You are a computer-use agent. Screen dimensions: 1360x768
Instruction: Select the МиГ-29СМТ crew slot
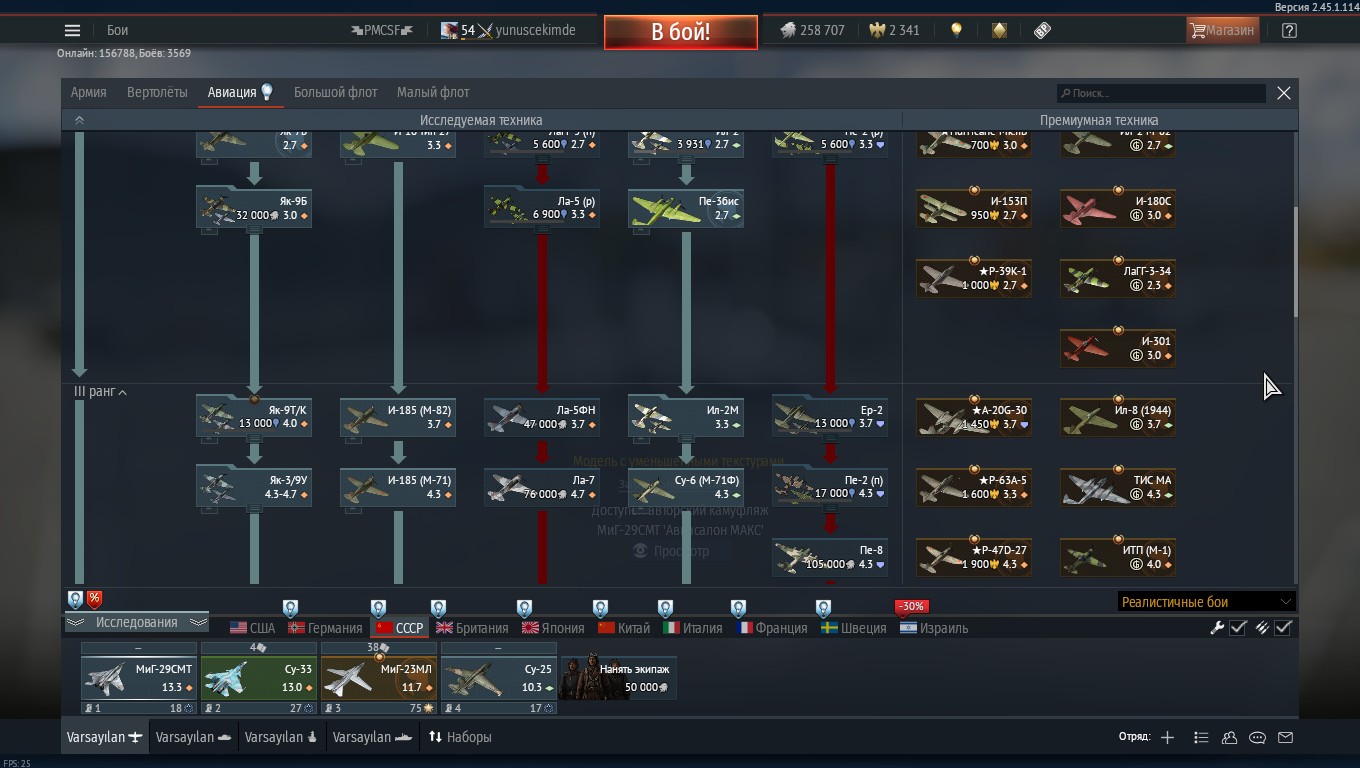138,678
